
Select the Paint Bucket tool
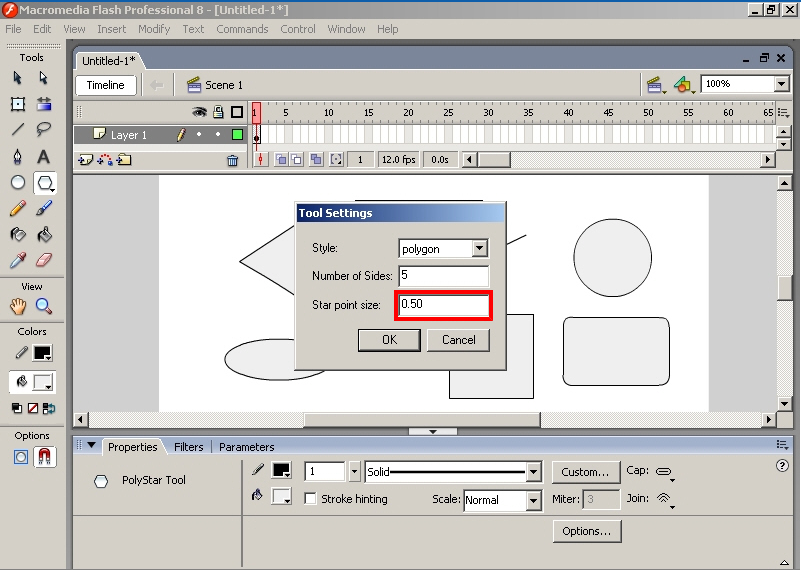[x=44, y=234]
